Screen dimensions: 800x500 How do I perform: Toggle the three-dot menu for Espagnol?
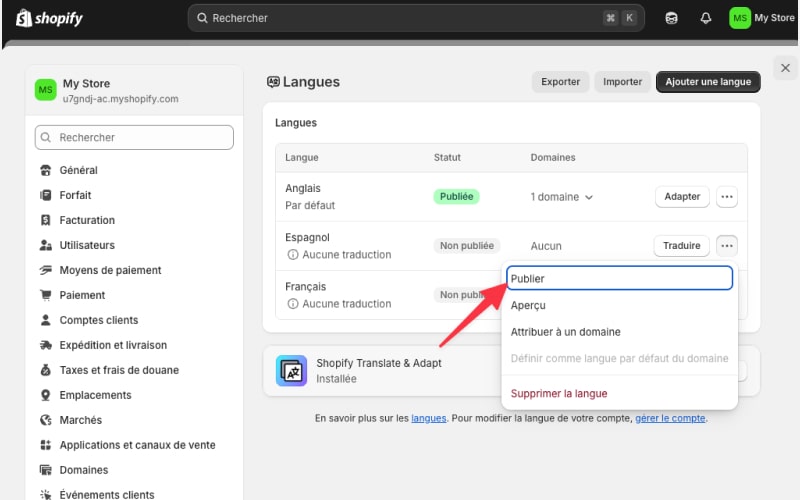(727, 245)
